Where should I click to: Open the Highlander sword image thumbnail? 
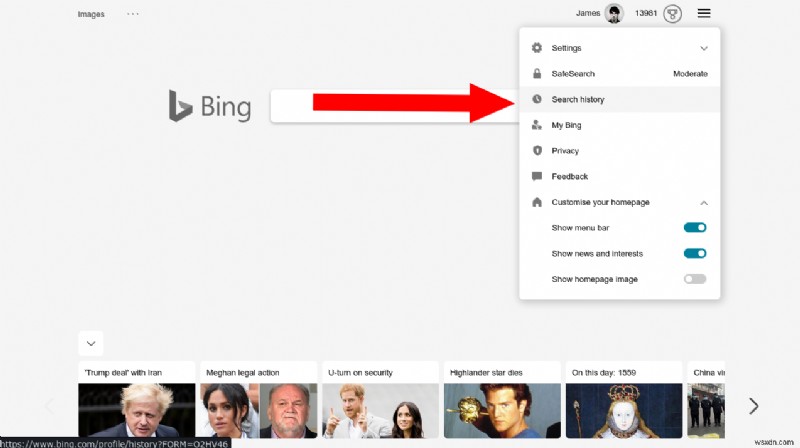coord(502,411)
